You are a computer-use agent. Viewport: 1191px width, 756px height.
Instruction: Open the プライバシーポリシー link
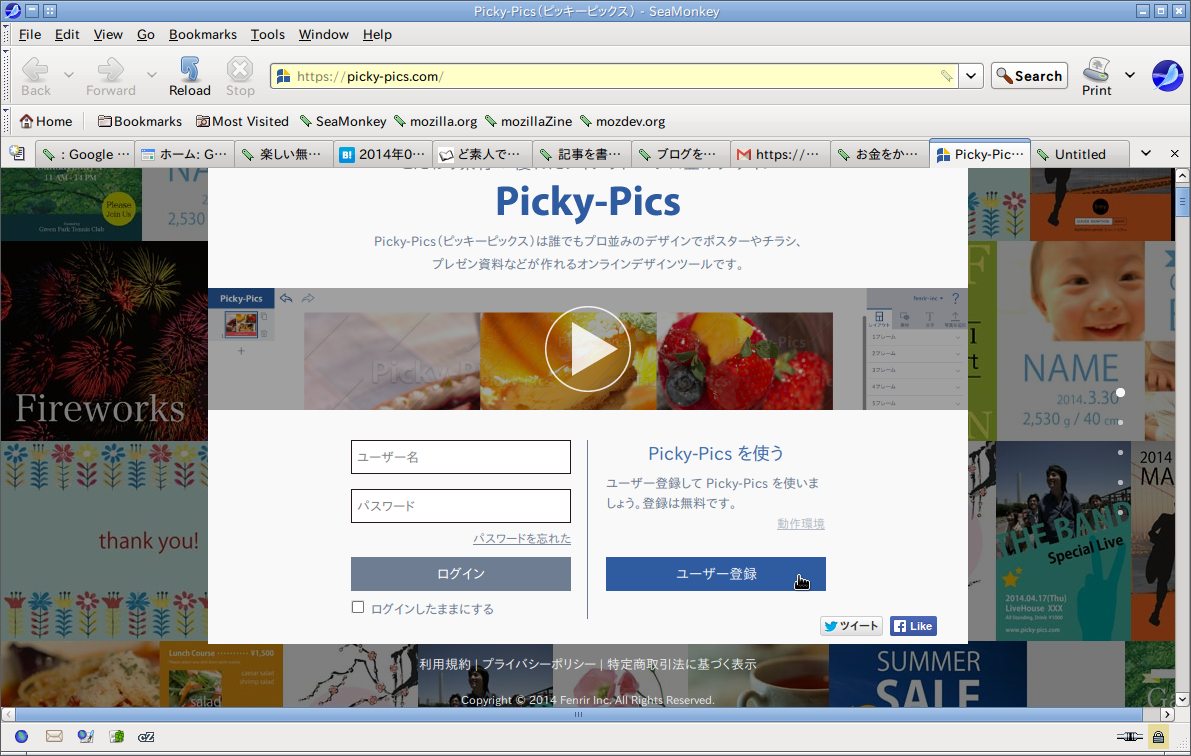pyautogui.click(x=539, y=664)
